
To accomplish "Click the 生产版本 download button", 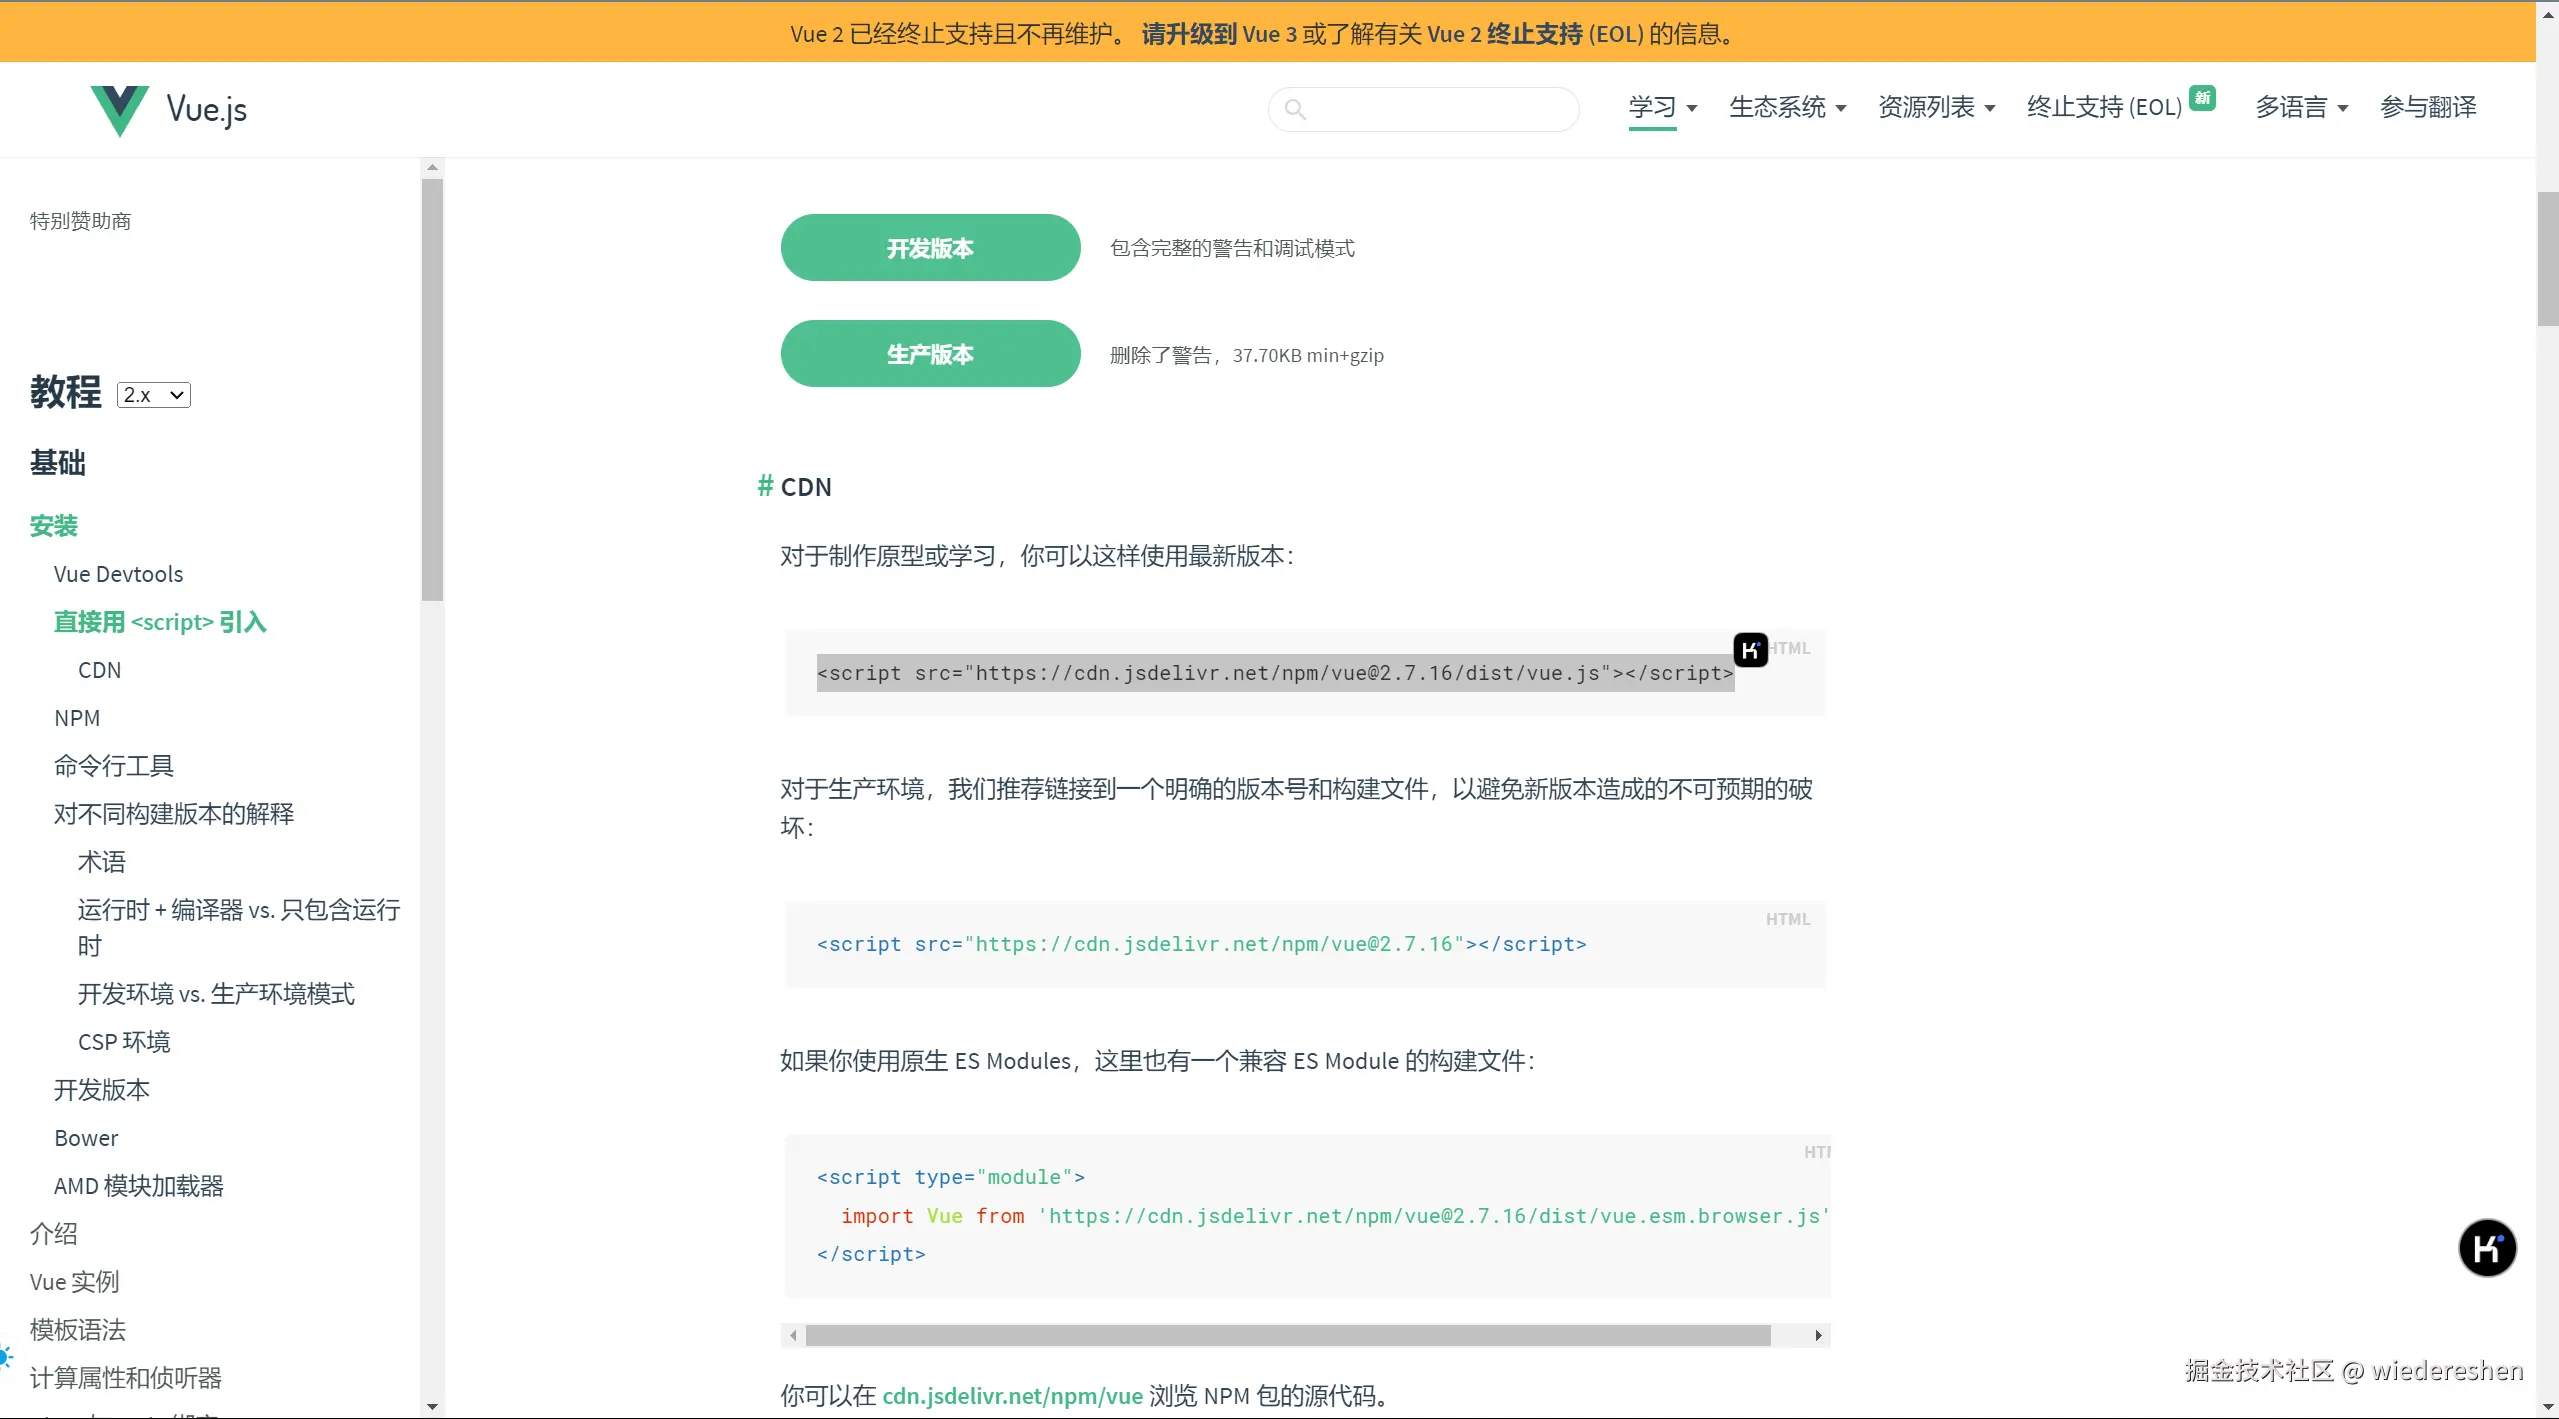I will [x=930, y=354].
